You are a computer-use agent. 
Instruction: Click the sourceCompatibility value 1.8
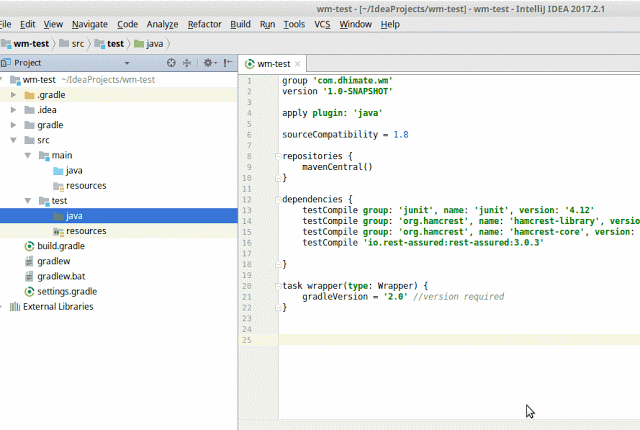point(401,135)
